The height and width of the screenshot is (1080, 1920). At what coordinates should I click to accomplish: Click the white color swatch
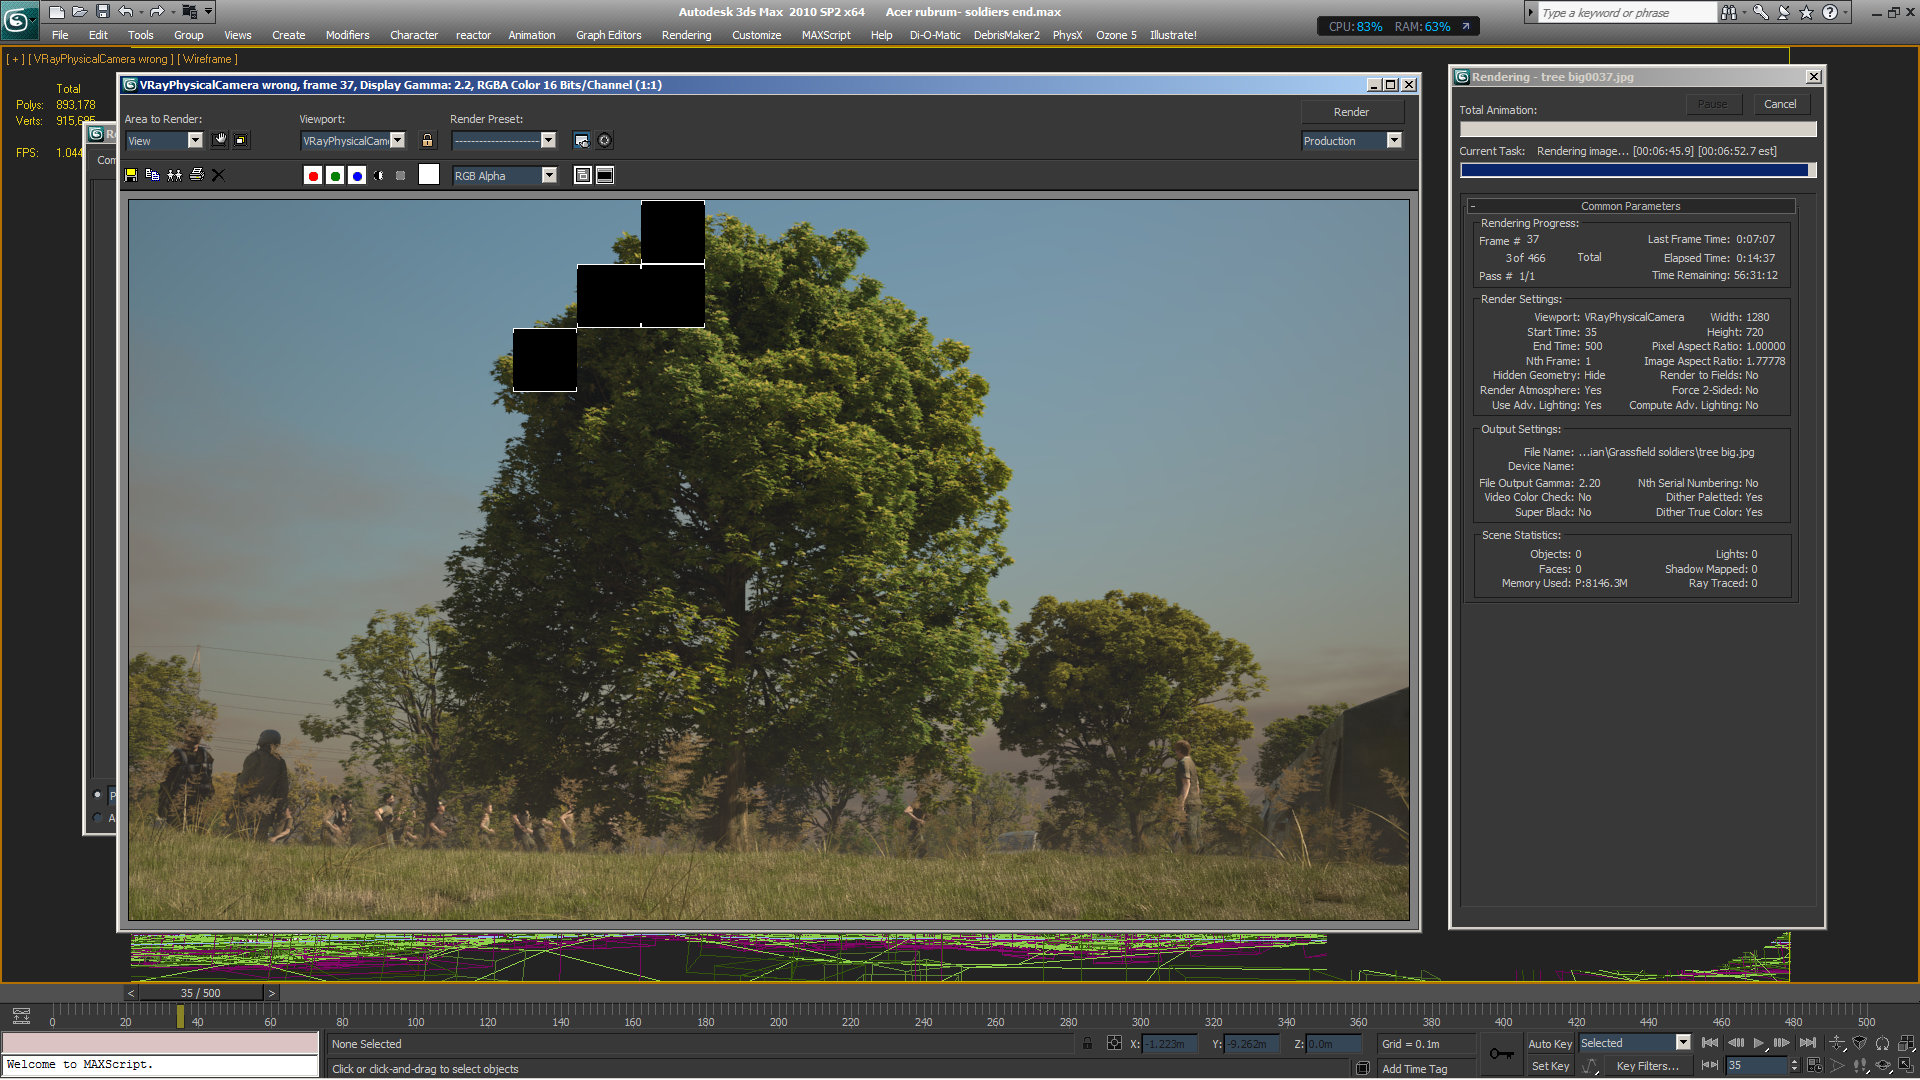429,175
